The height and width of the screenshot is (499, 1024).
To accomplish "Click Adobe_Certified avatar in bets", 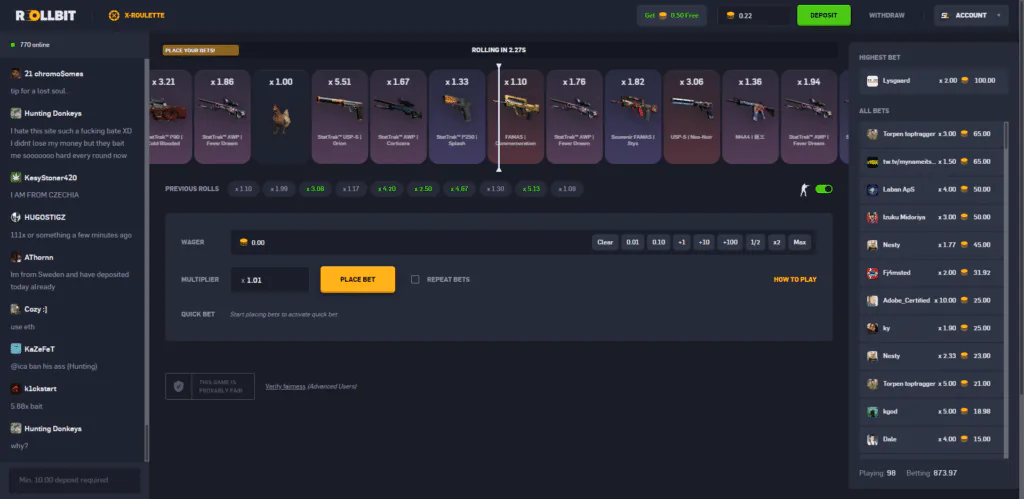I will (872, 300).
